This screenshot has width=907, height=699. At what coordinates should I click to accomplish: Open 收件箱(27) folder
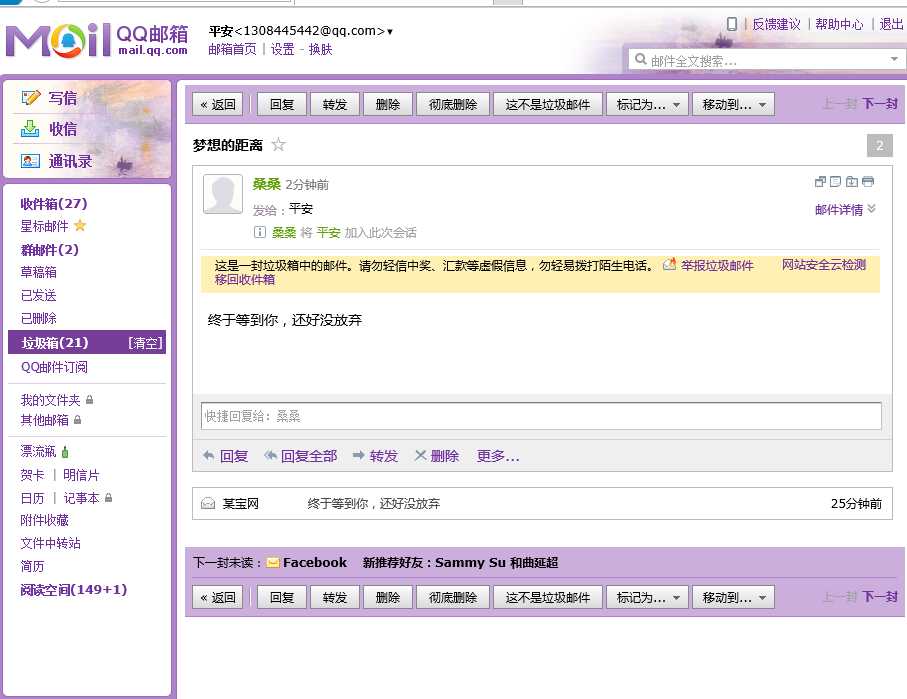54,204
